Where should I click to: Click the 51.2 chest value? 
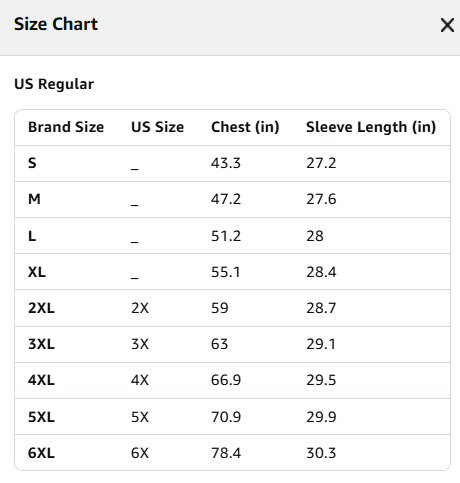pos(226,236)
